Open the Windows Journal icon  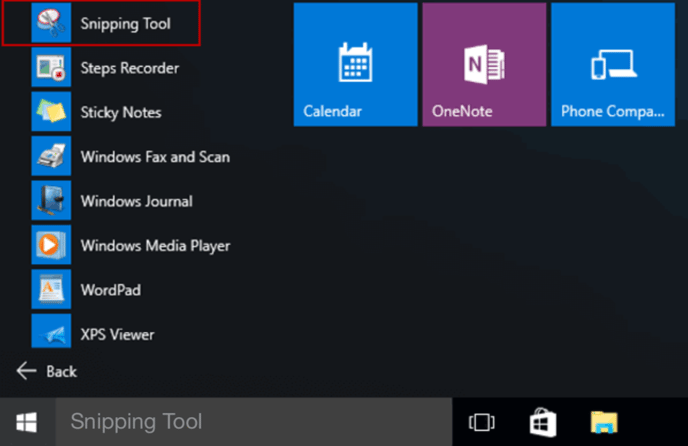pyautogui.click(x=49, y=201)
